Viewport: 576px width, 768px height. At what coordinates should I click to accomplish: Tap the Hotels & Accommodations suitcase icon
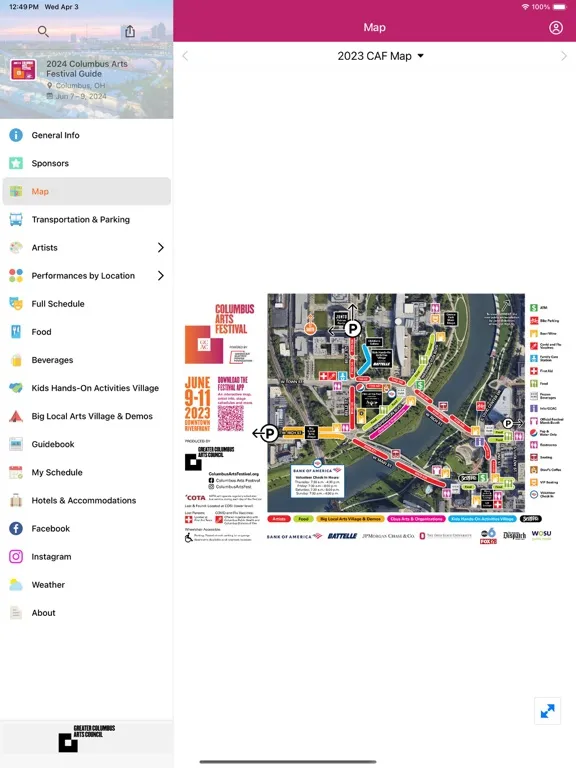(x=16, y=500)
